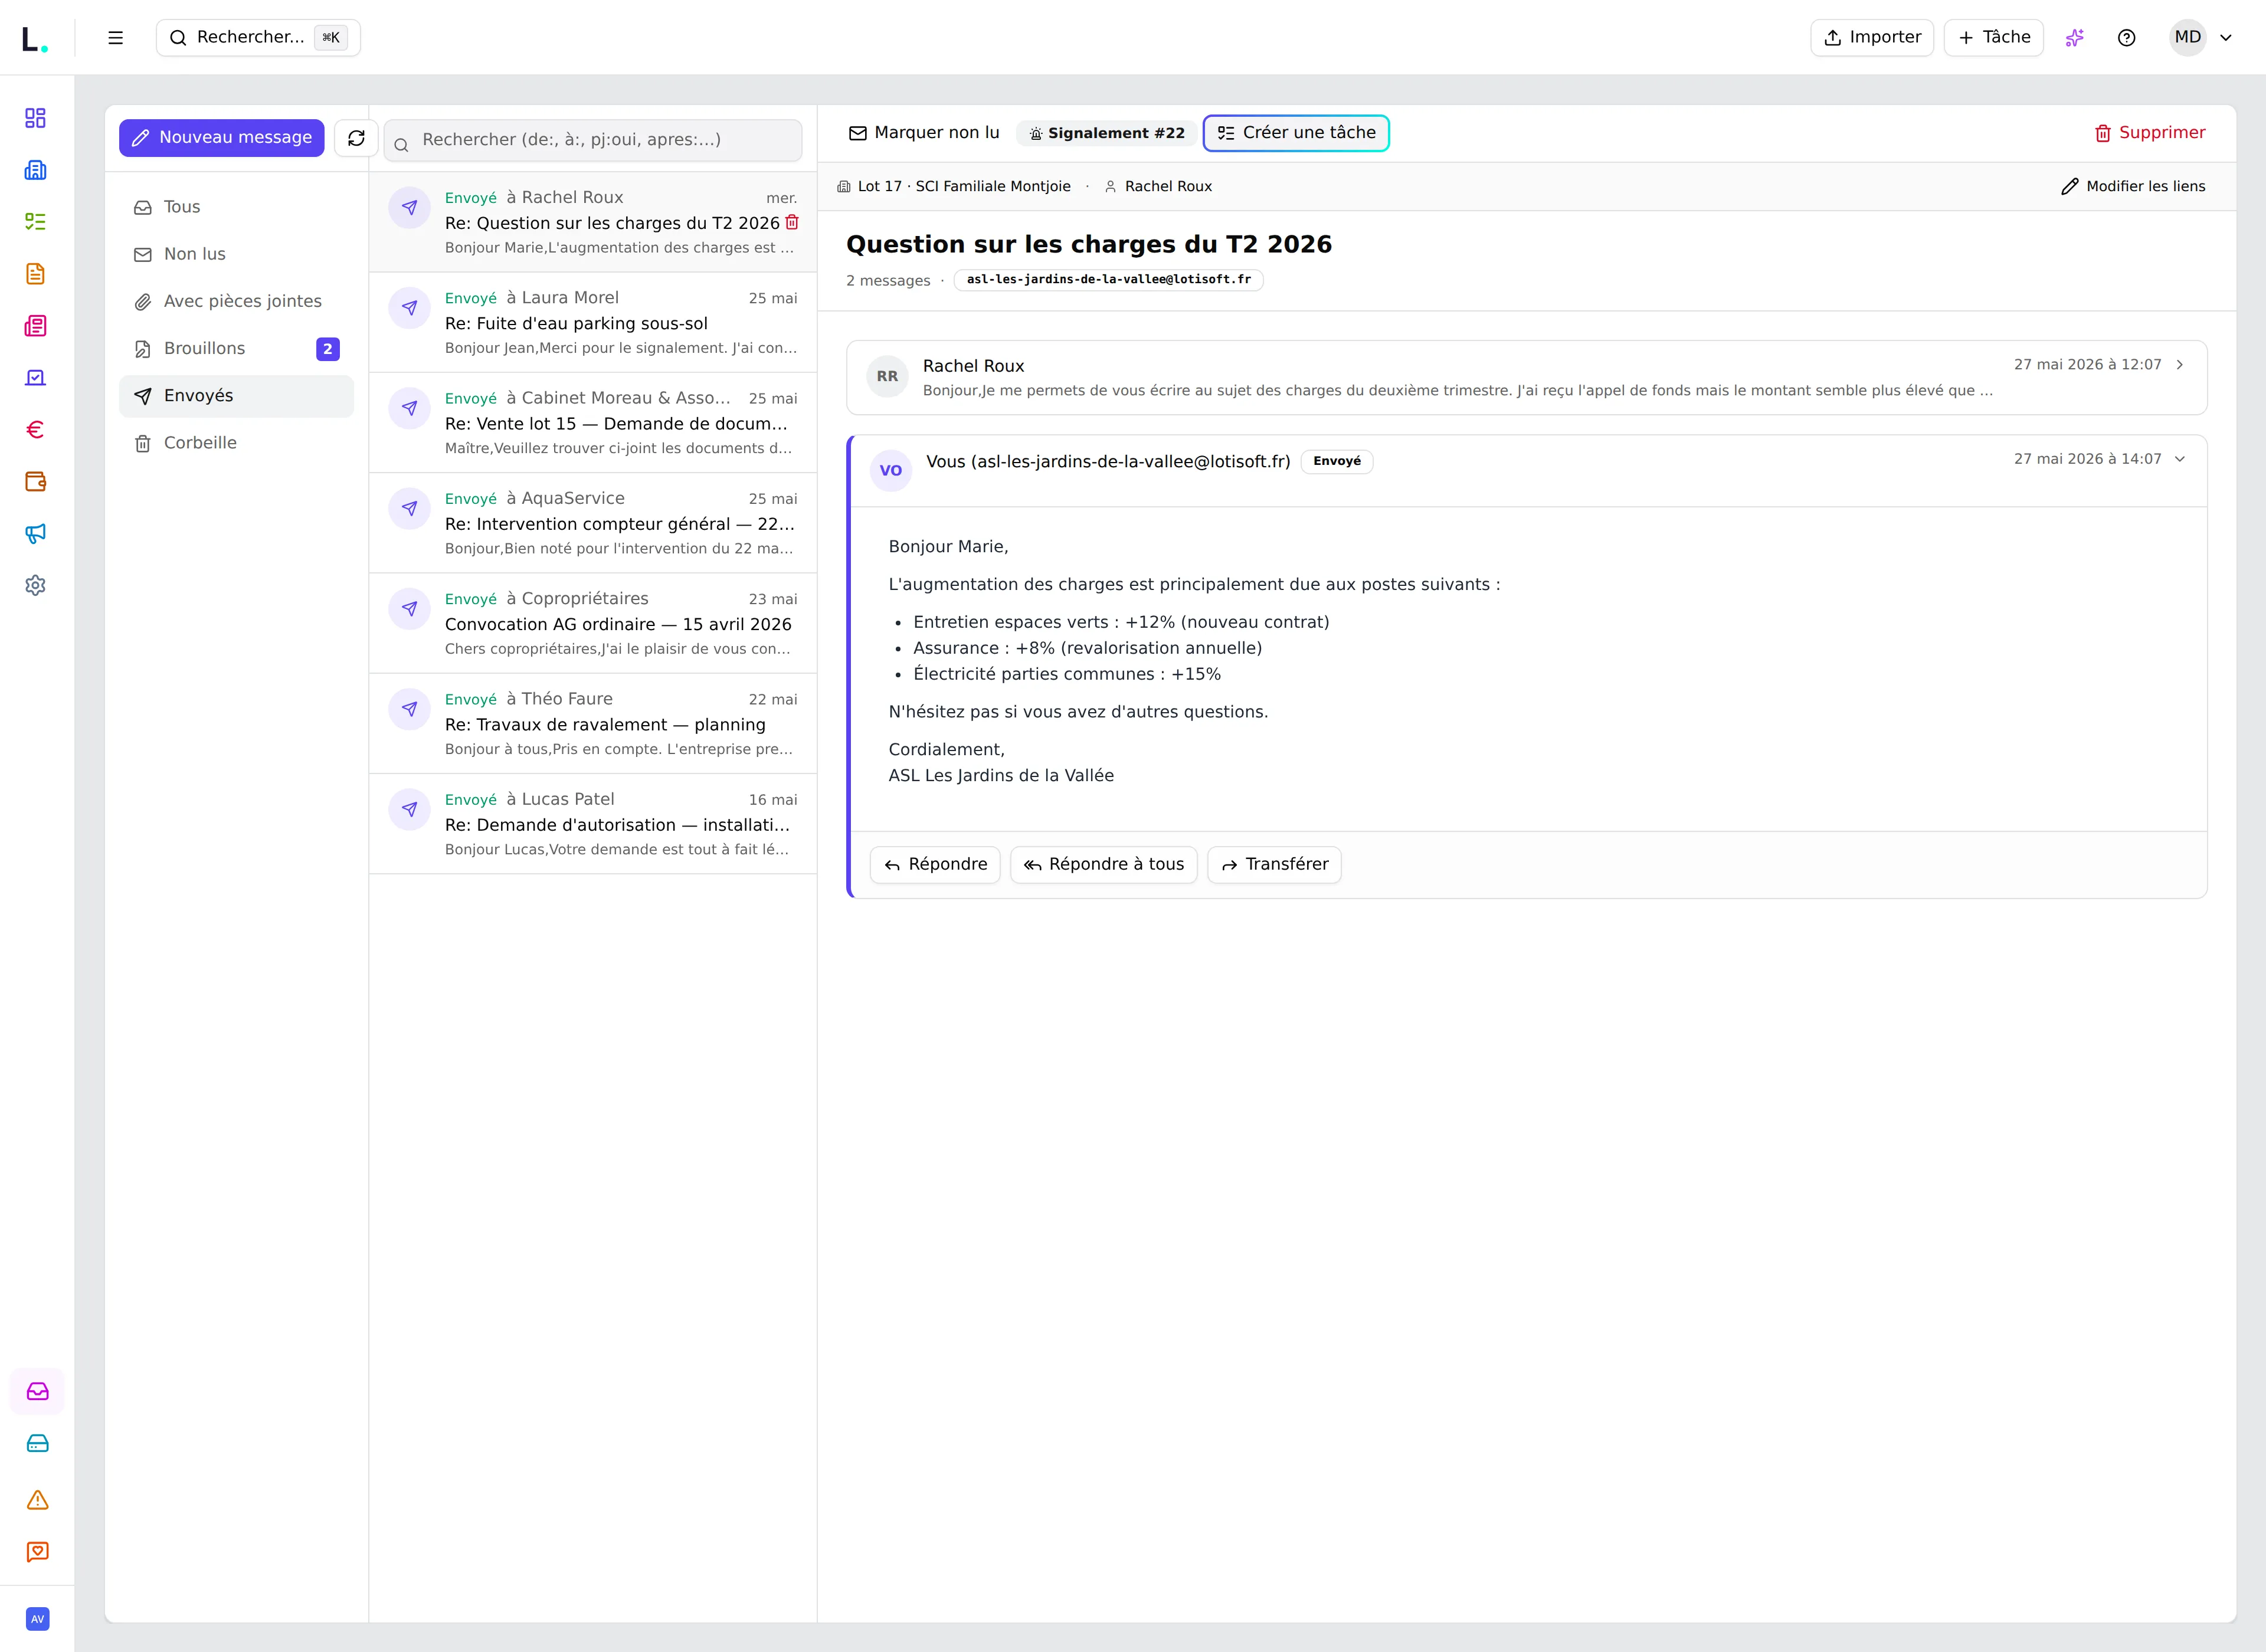Viewport: 2266px width, 1652px height.
Task: Open Convocation AG ordinaire message
Action: click(593, 623)
